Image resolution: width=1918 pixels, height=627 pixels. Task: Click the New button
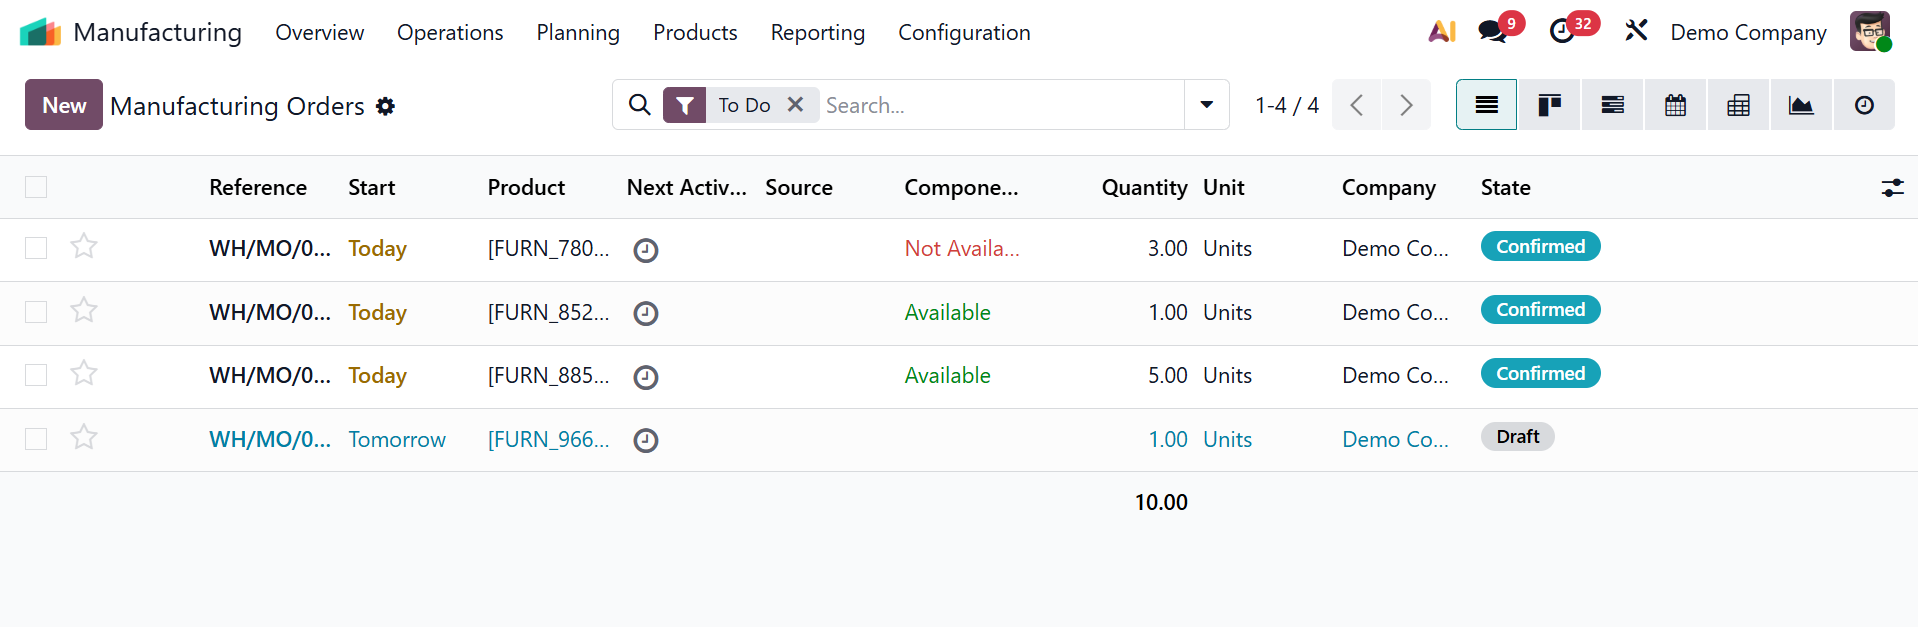tap(64, 105)
